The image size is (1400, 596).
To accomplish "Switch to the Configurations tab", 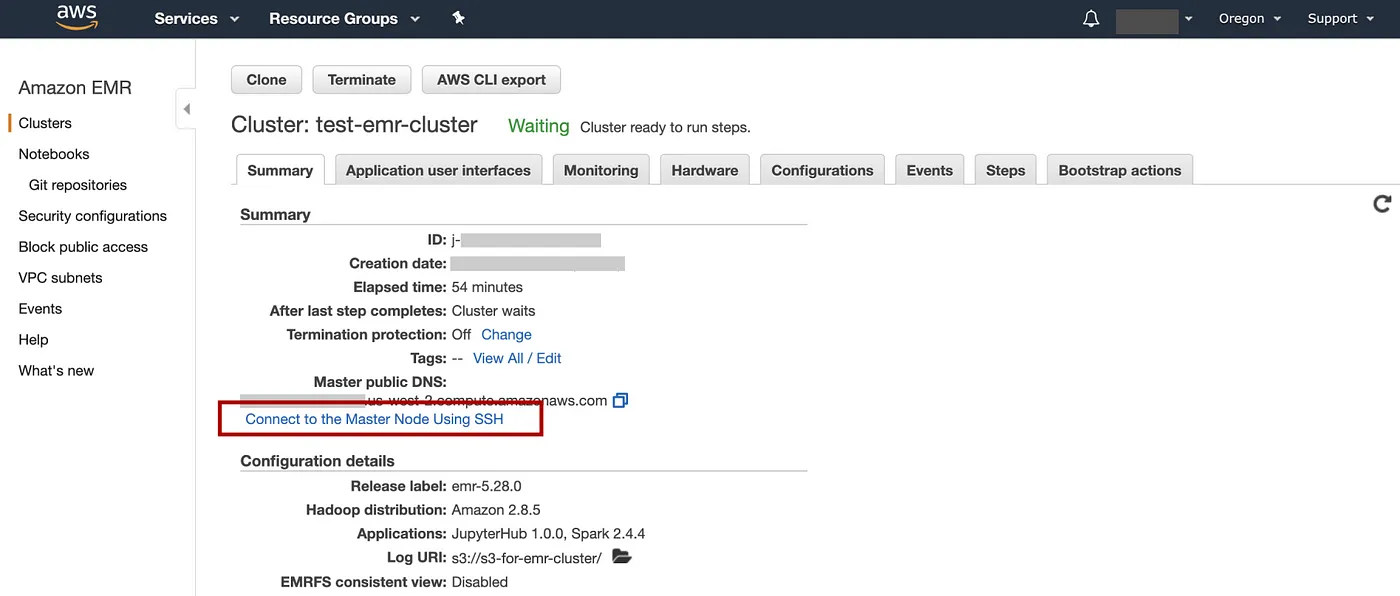I will click(822, 170).
